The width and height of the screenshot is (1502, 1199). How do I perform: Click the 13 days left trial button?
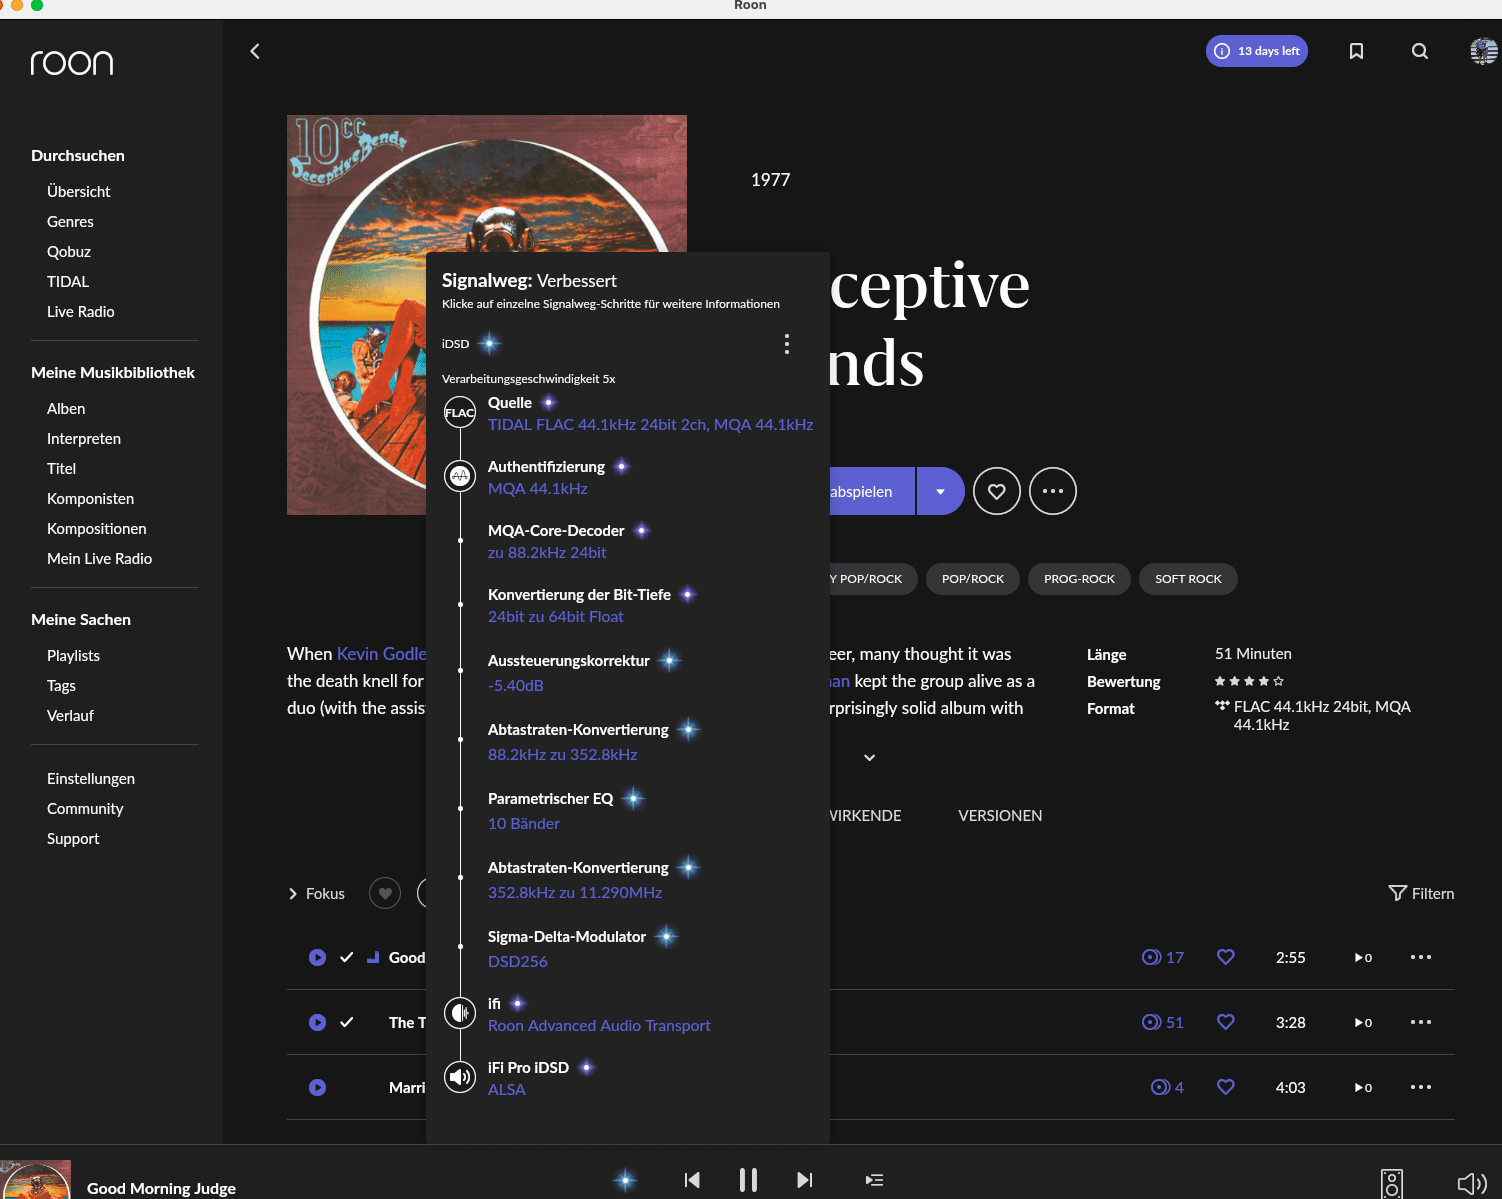click(1257, 51)
